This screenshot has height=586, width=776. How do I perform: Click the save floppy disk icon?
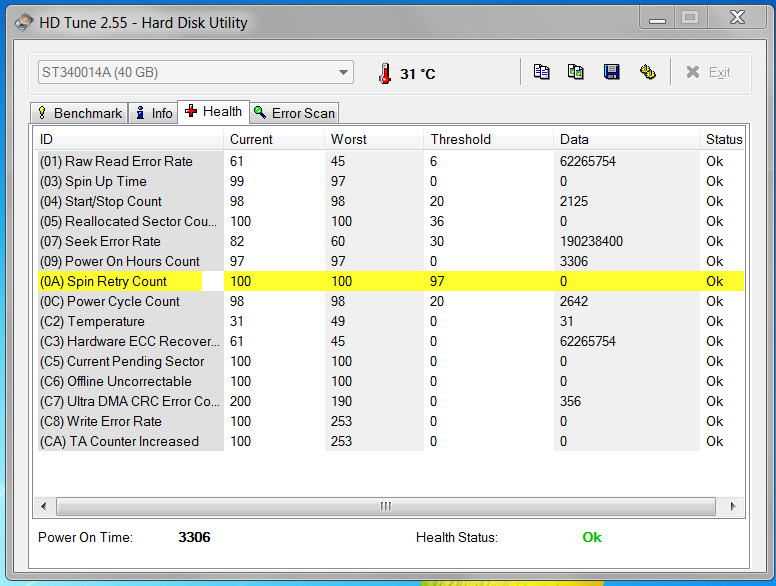tap(612, 72)
